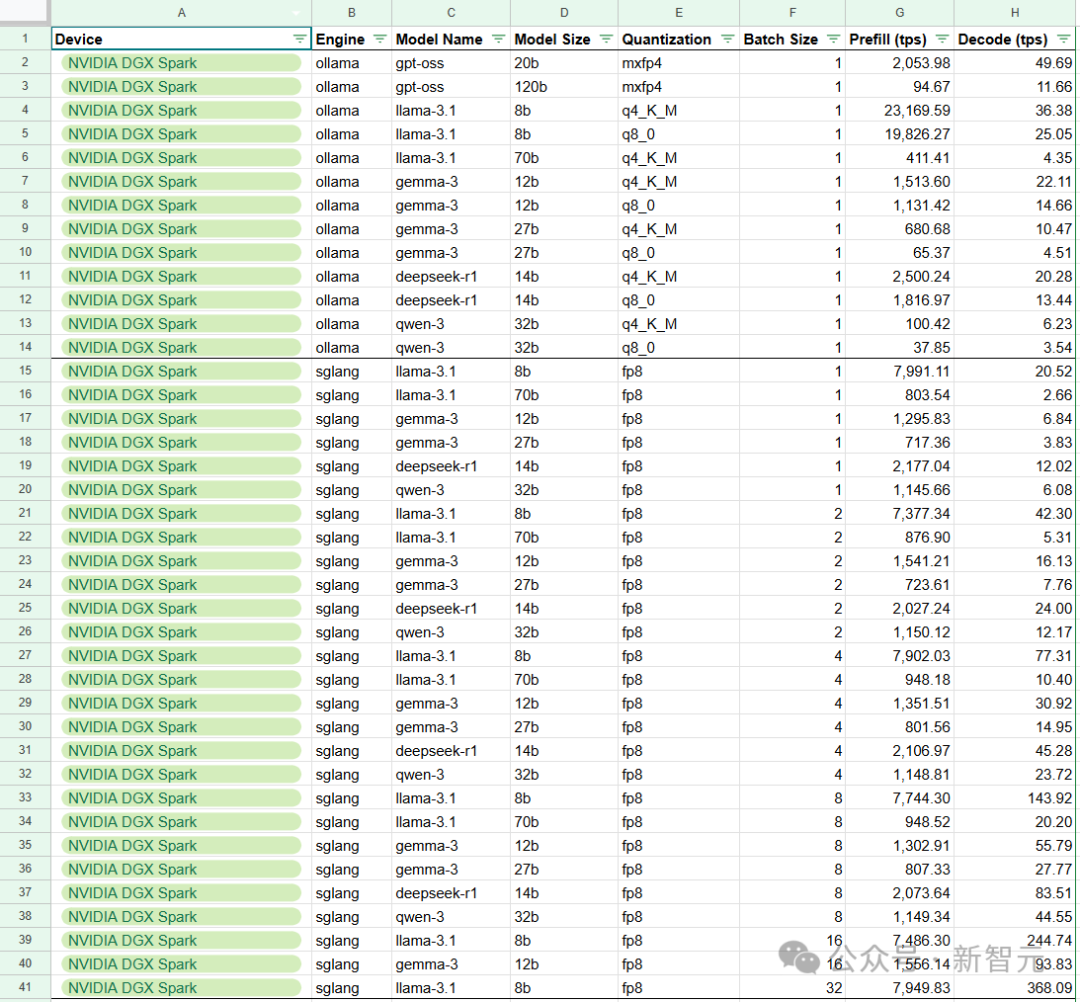Screen dimensions: 1080x1002
Task: Click prefill value 2,073.64
Action: tap(900, 893)
